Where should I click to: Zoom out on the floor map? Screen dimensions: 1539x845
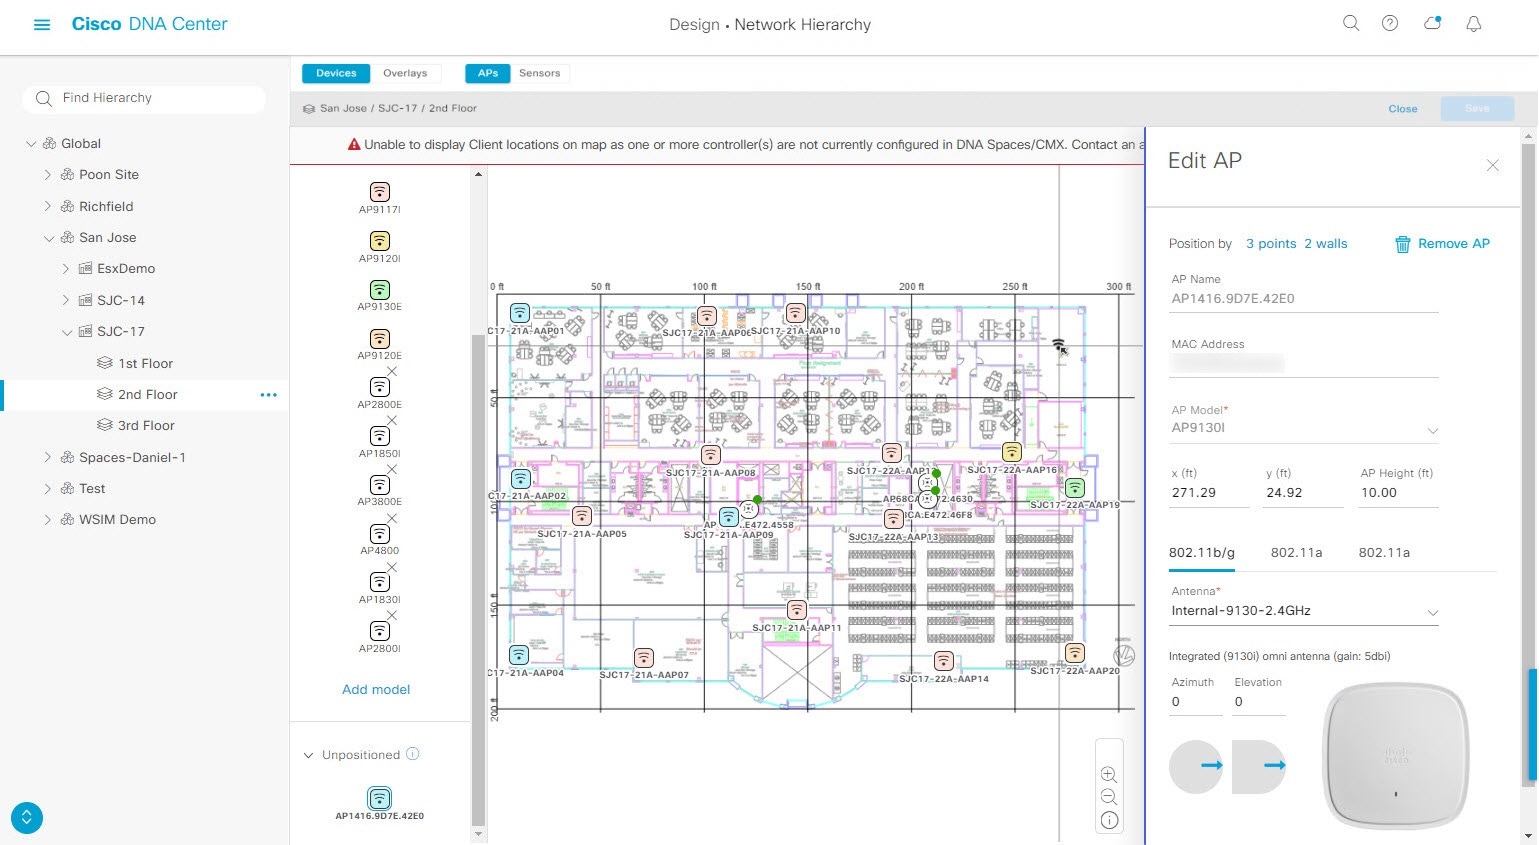1109,797
